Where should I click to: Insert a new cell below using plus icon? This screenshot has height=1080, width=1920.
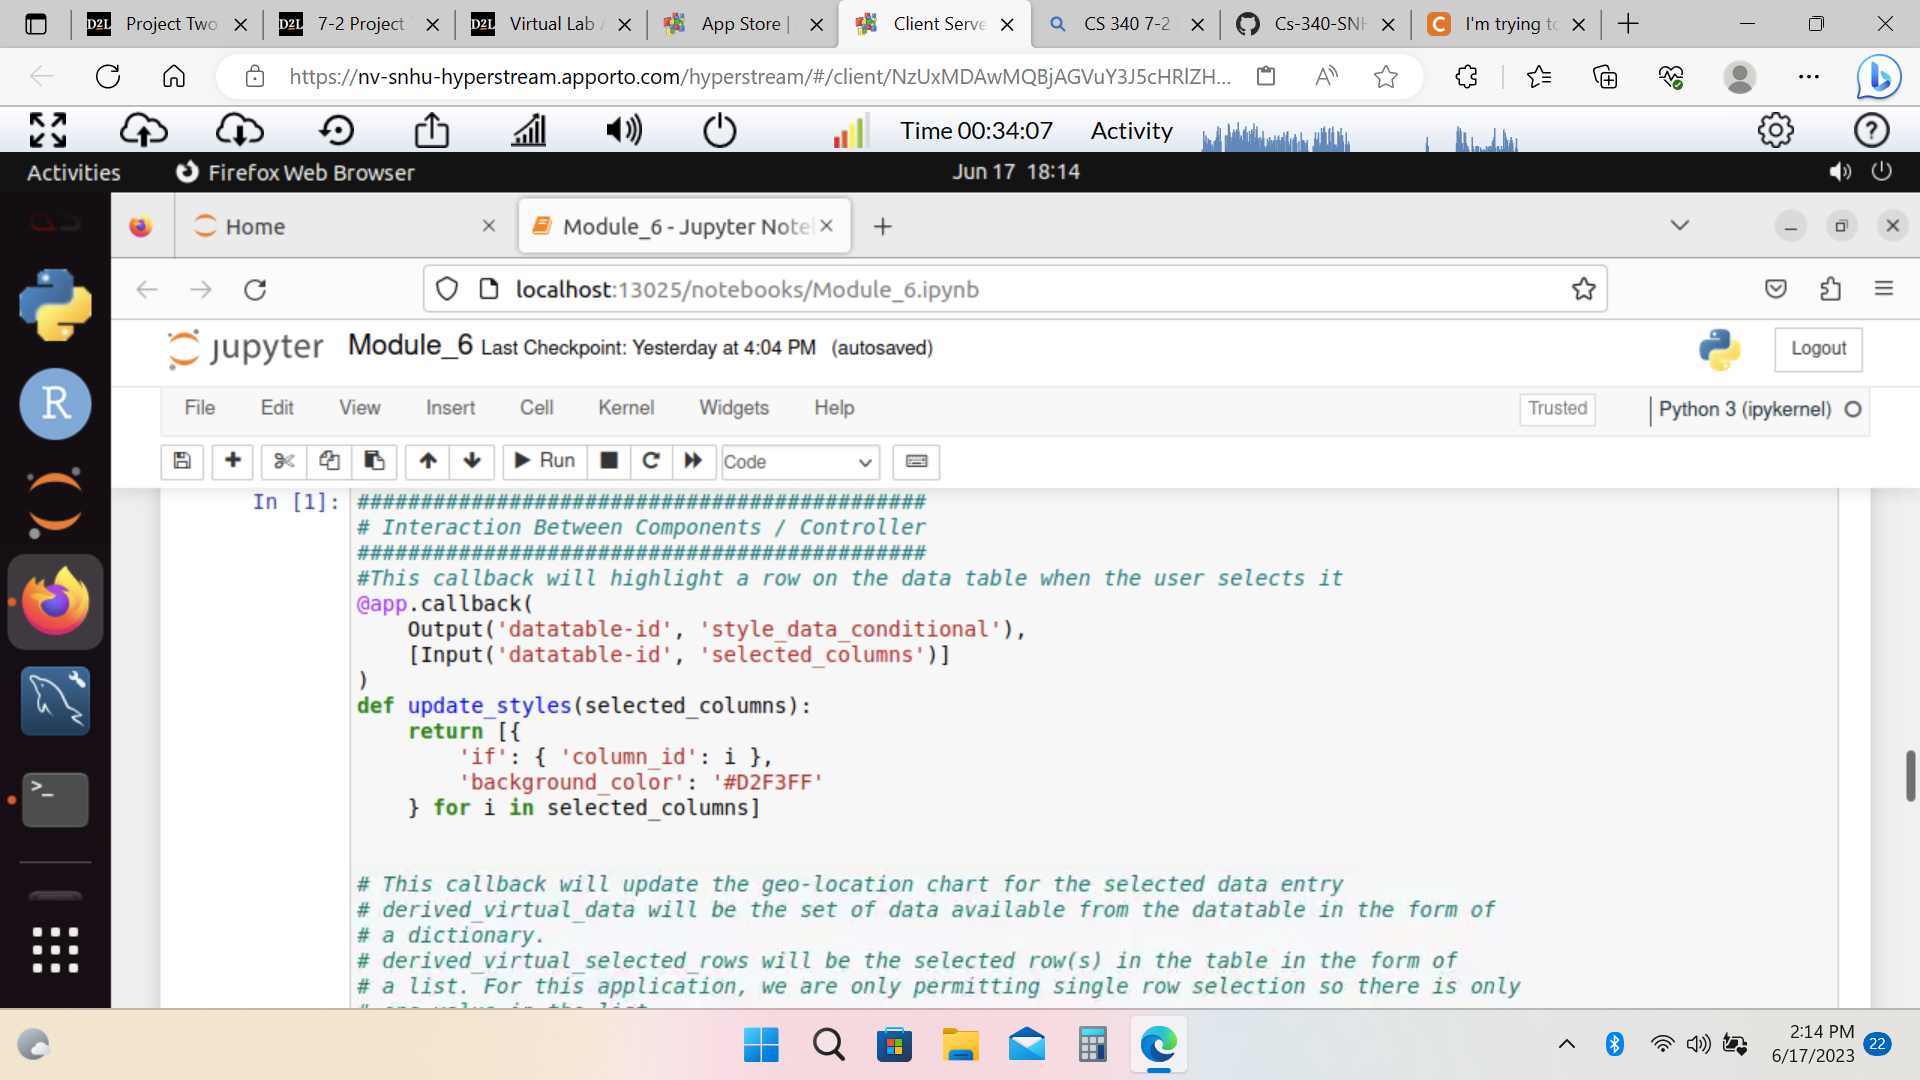(232, 461)
